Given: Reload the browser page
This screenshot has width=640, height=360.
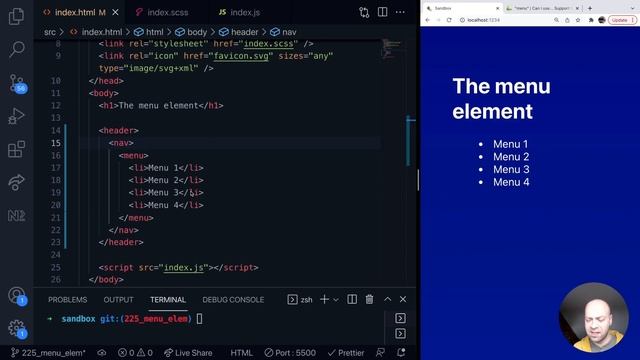Looking at the screenshot, I should click(x=449, y=20).
